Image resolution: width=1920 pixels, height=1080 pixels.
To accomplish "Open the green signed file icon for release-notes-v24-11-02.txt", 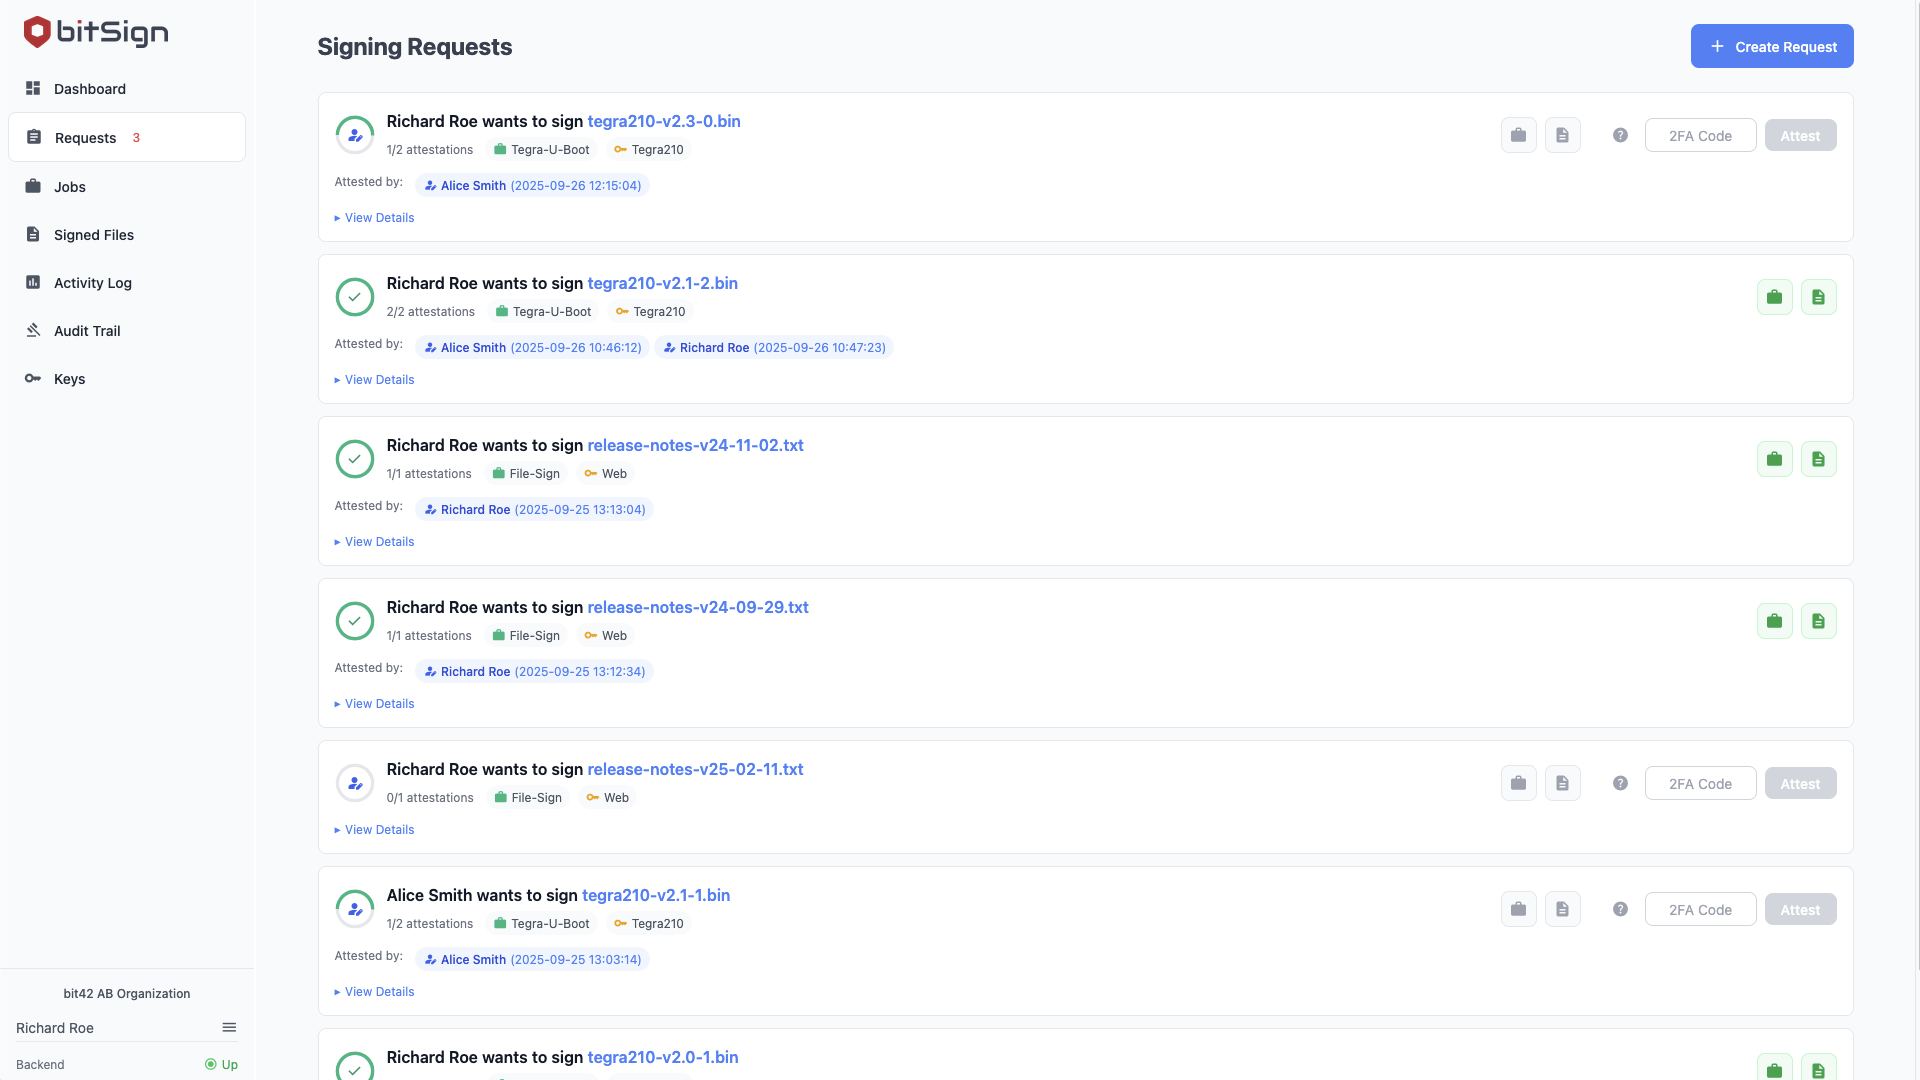I will click(x=1818, y=458).
